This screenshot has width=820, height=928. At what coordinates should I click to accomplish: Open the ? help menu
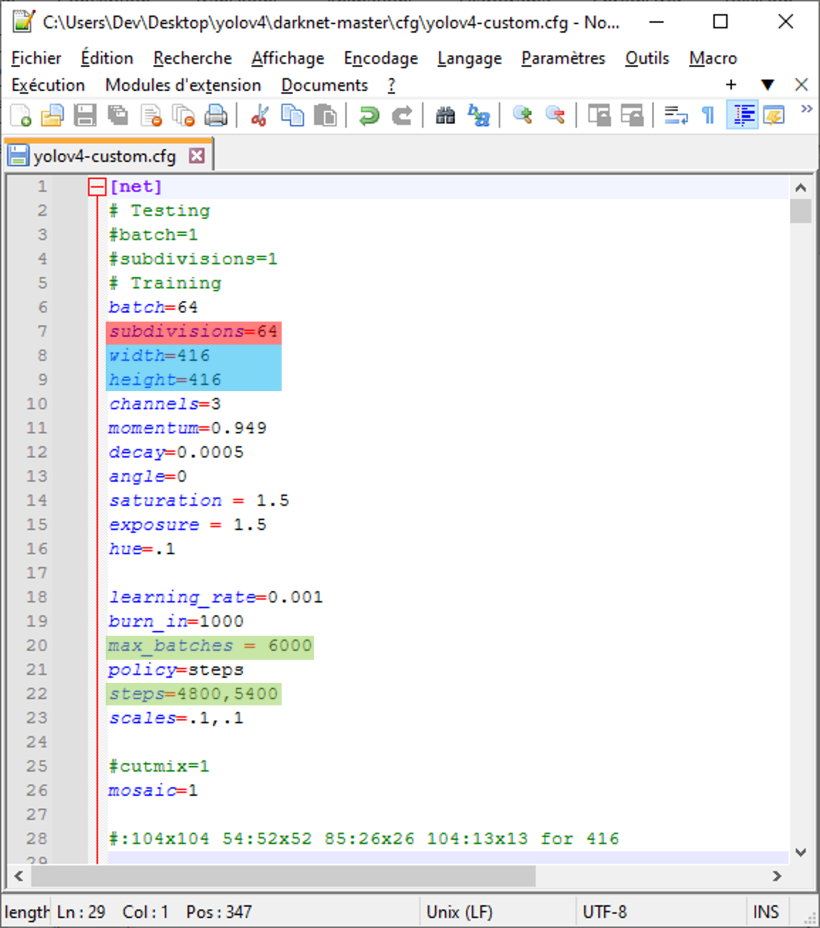(x=391, y=85)
